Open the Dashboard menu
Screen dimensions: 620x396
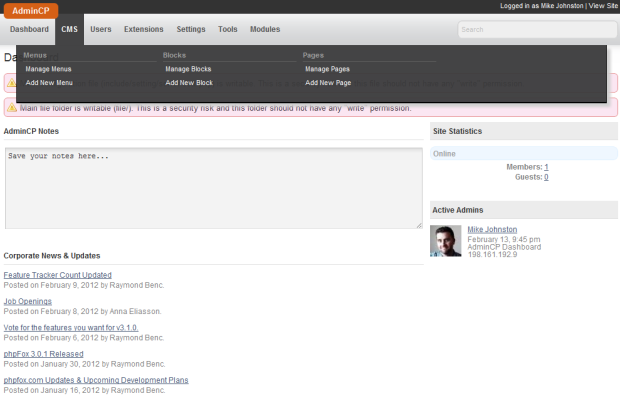click(29, 29)
